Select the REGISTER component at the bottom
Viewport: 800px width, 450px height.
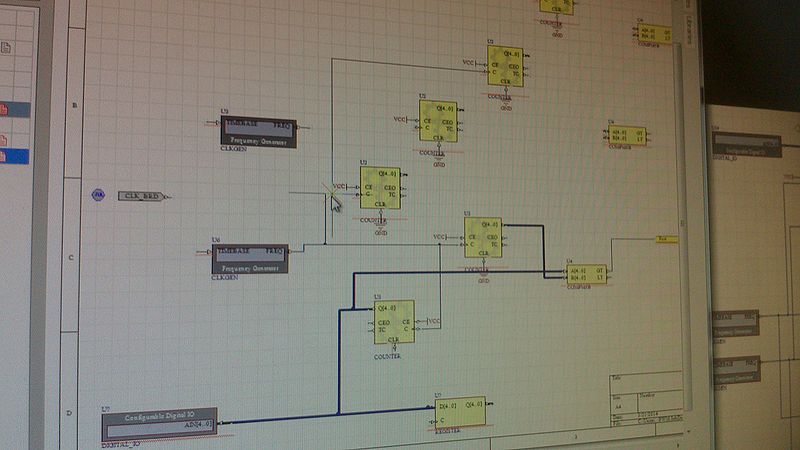pyautogui.click(x=458, y=412)
